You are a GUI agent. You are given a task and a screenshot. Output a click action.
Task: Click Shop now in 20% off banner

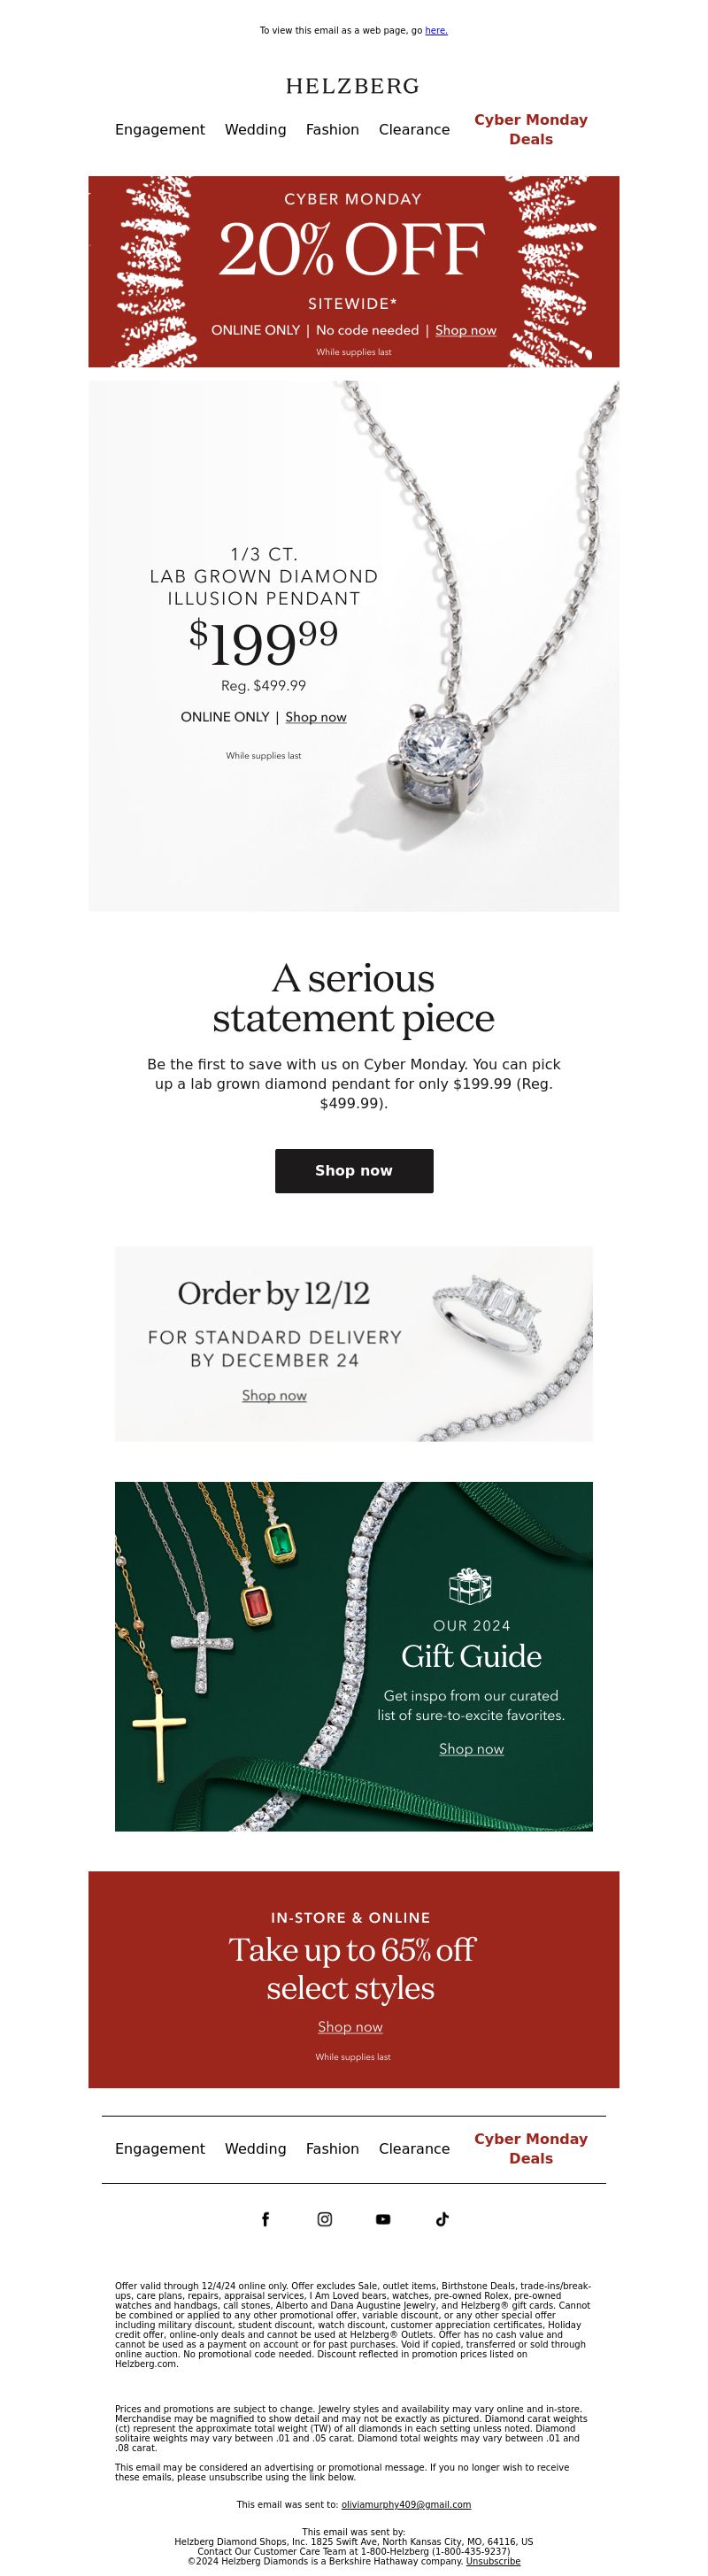[x=466, y=330]
